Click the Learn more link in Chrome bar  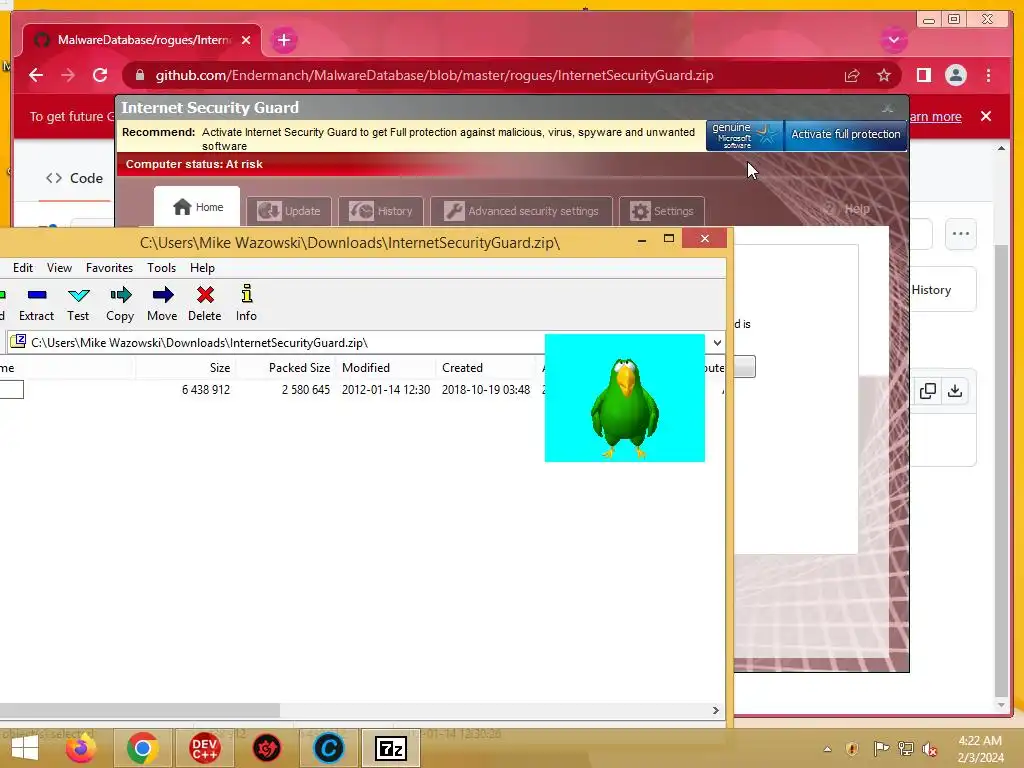(x=935, y=117)
